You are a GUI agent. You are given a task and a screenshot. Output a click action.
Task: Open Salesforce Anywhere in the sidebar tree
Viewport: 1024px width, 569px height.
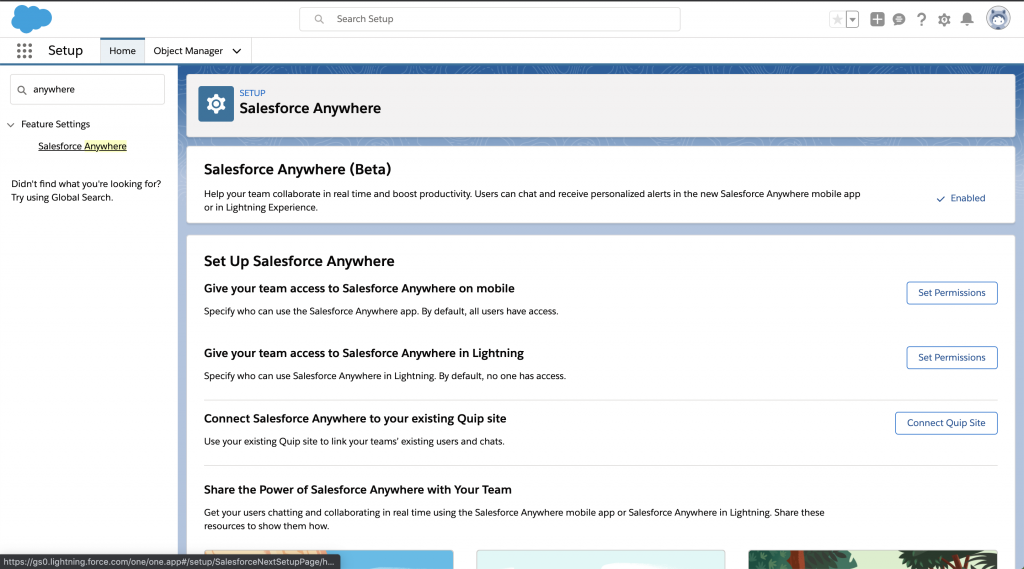[x=82, y=146]
